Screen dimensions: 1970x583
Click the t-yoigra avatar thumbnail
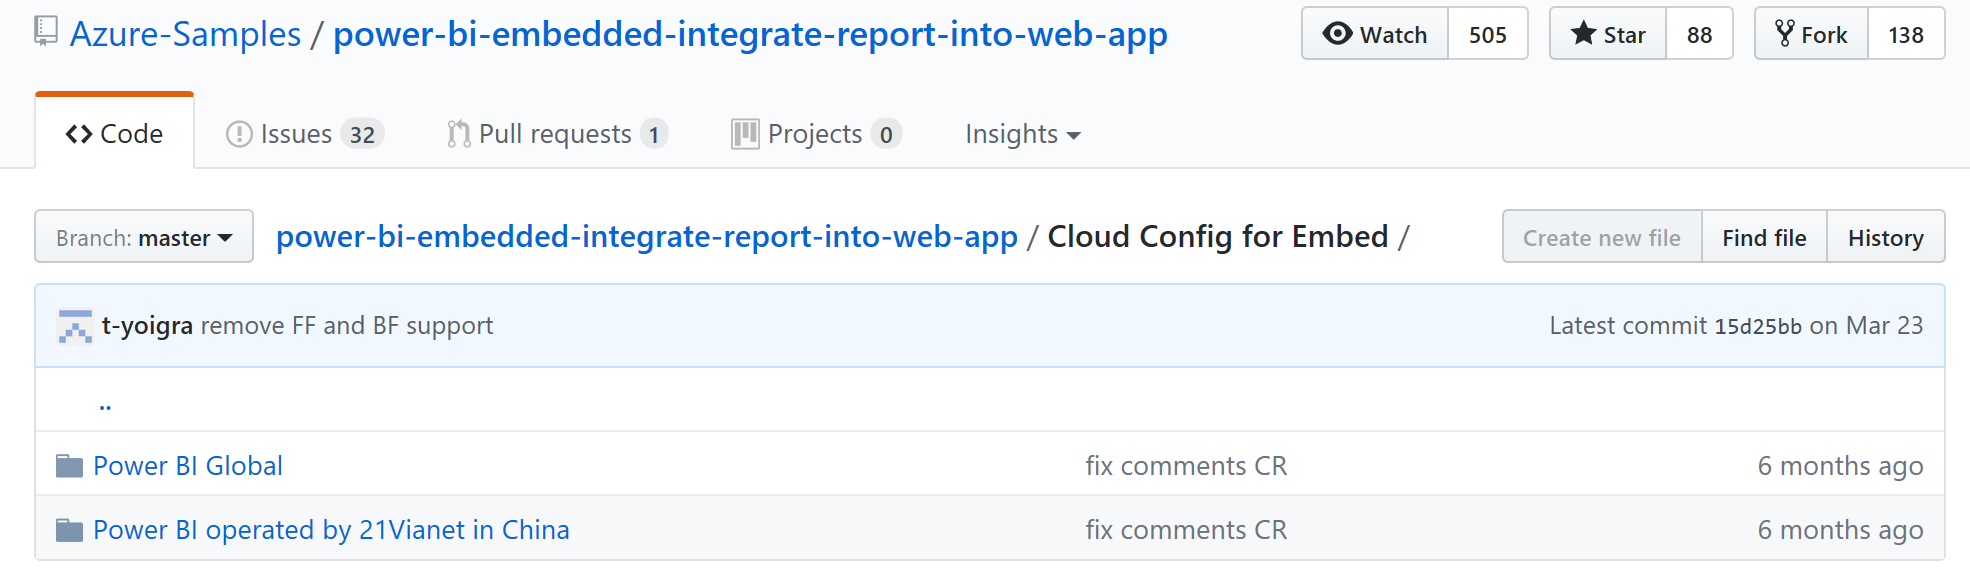click(75, 326)
